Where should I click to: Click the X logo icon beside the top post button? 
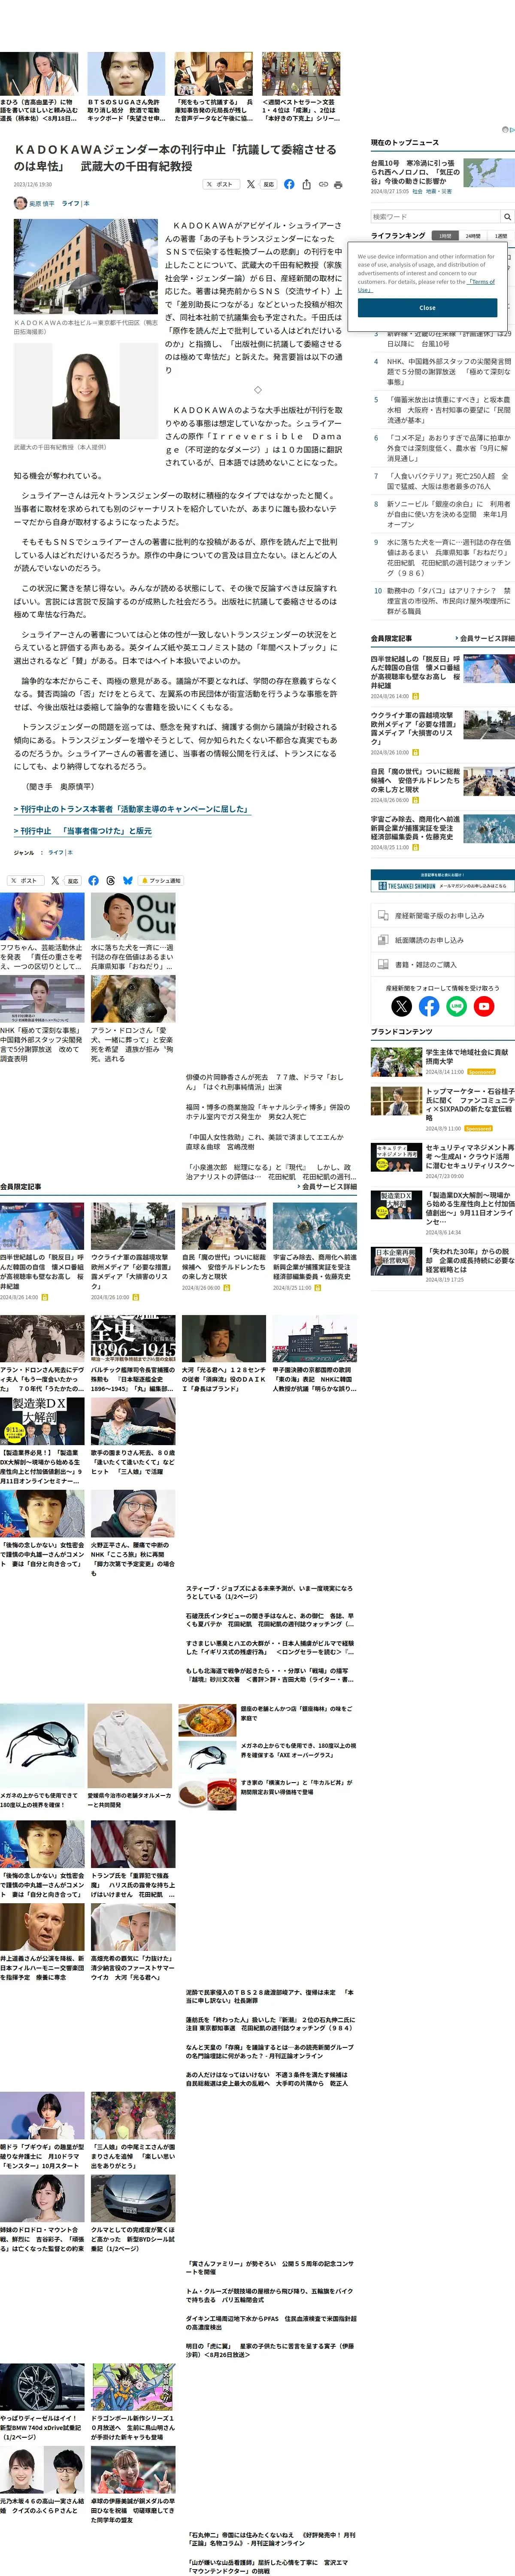point(251,184)
